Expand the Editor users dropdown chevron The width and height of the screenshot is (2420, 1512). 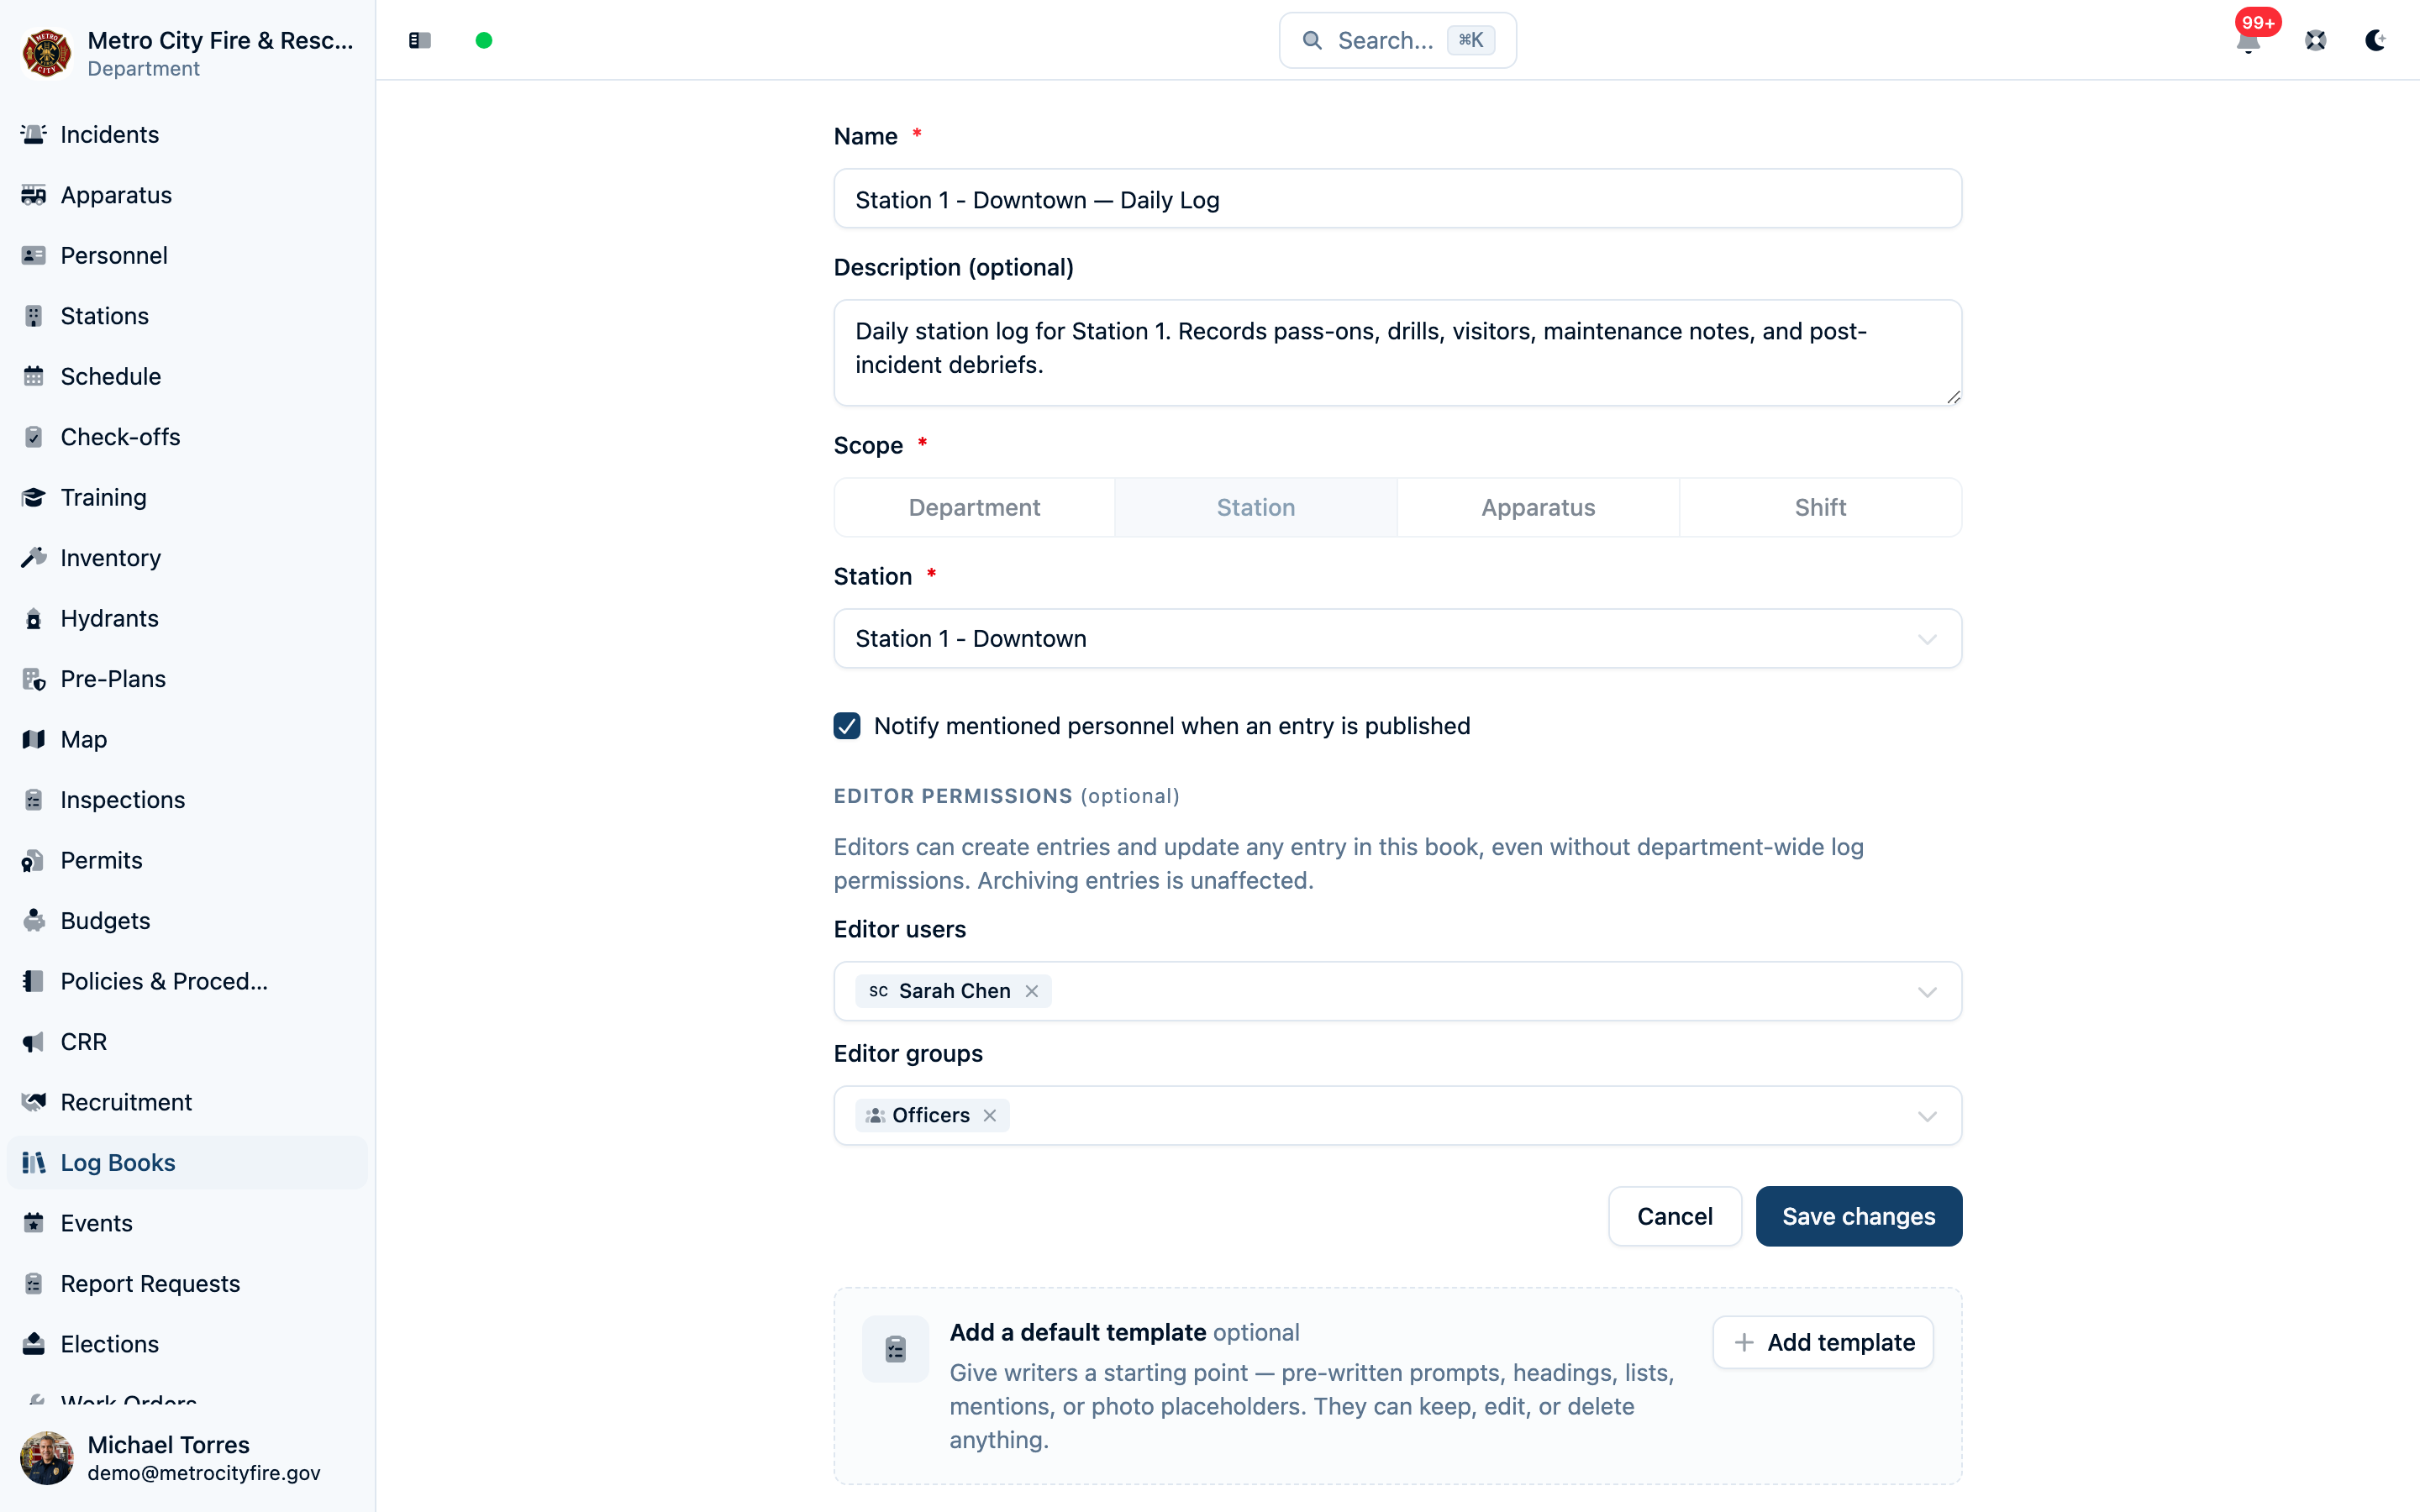click(1927, 992)
